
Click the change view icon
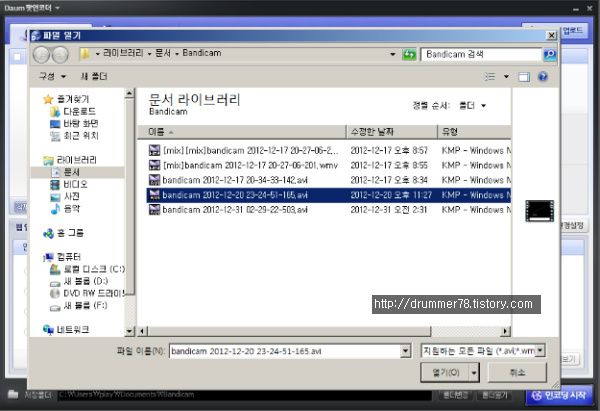coord(490,77)
